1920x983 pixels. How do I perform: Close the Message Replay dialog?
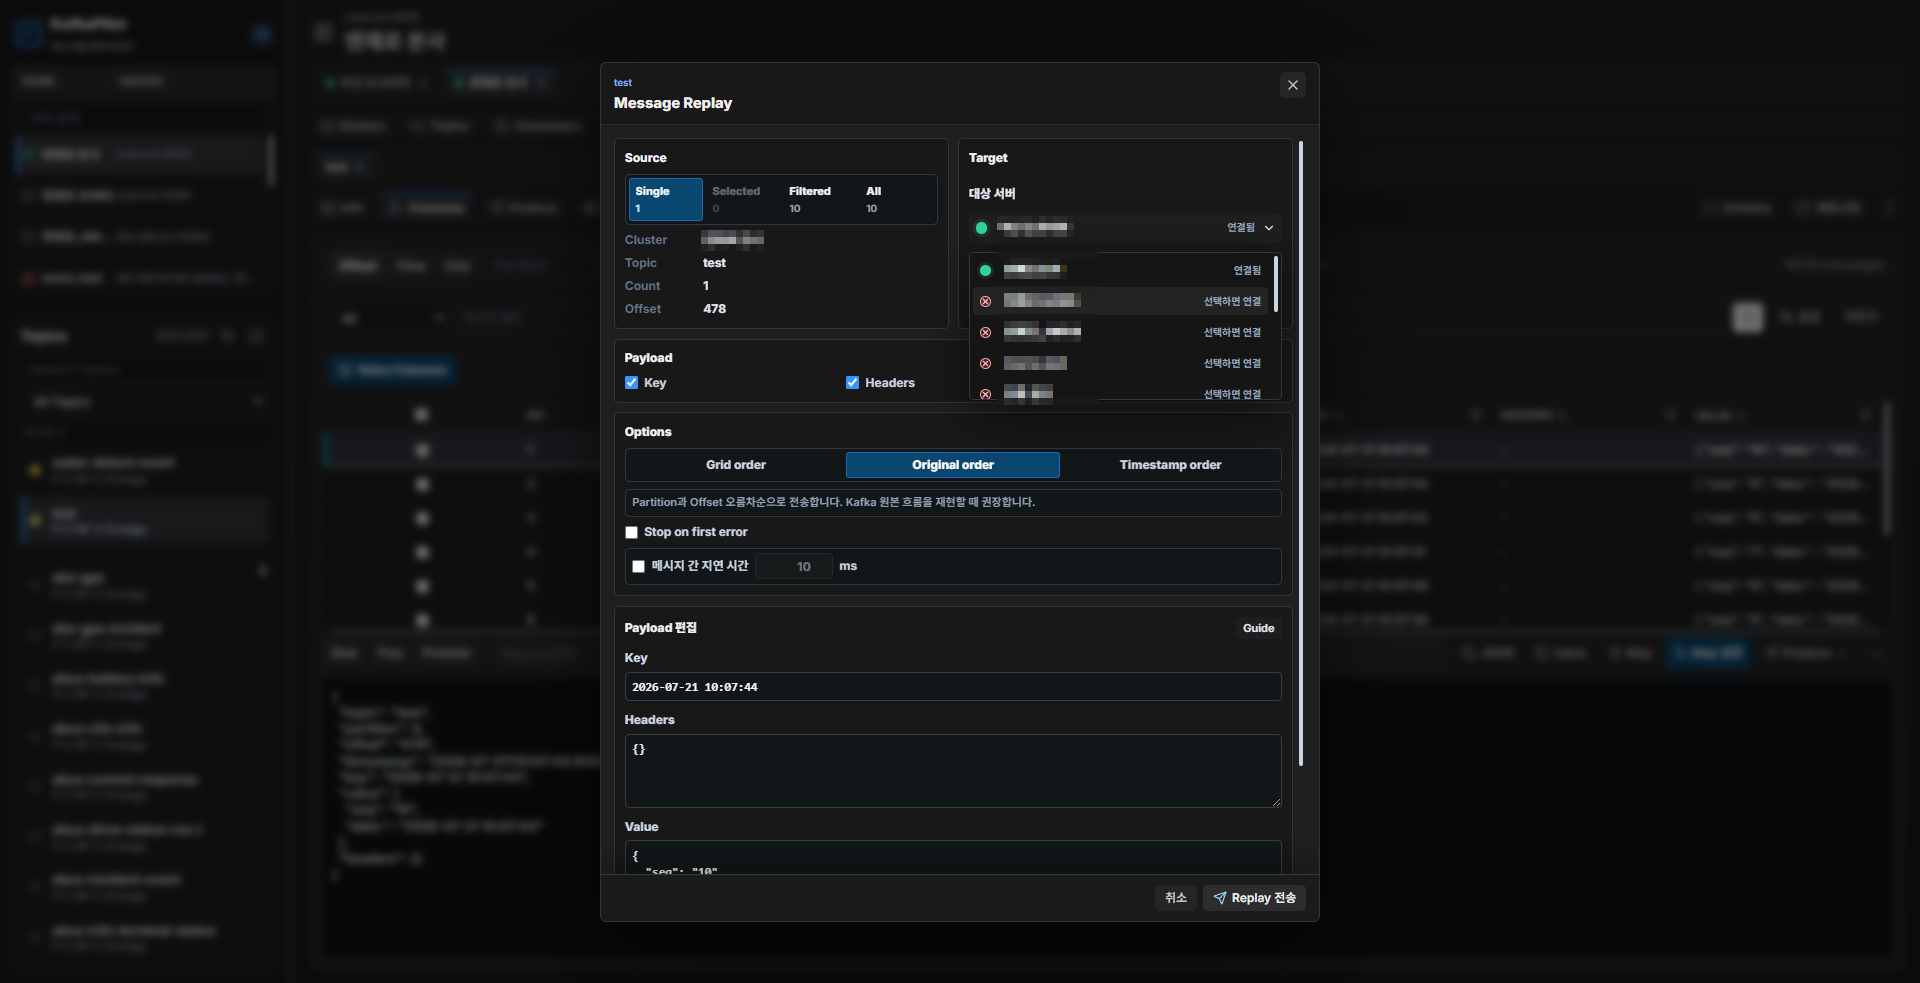[x=1292, y=85]
